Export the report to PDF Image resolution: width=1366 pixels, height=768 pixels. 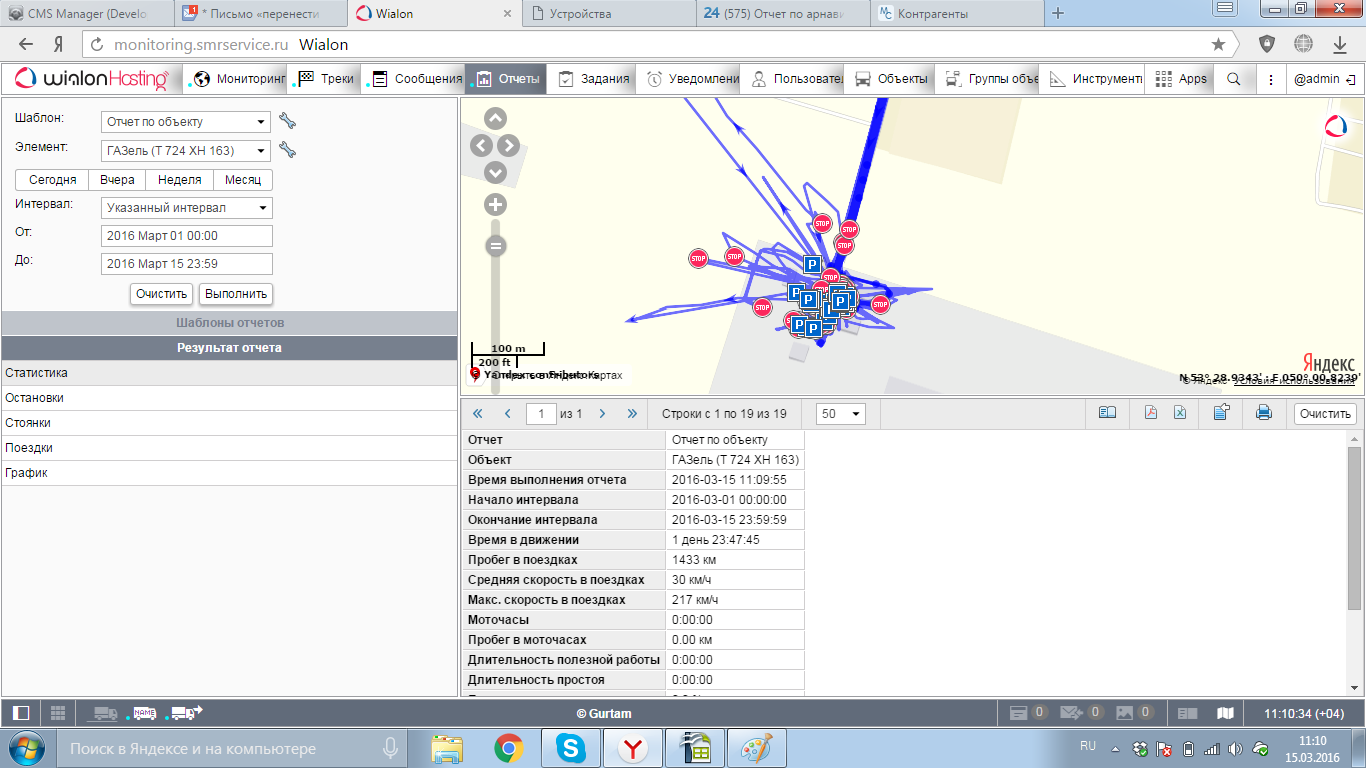1151,413
